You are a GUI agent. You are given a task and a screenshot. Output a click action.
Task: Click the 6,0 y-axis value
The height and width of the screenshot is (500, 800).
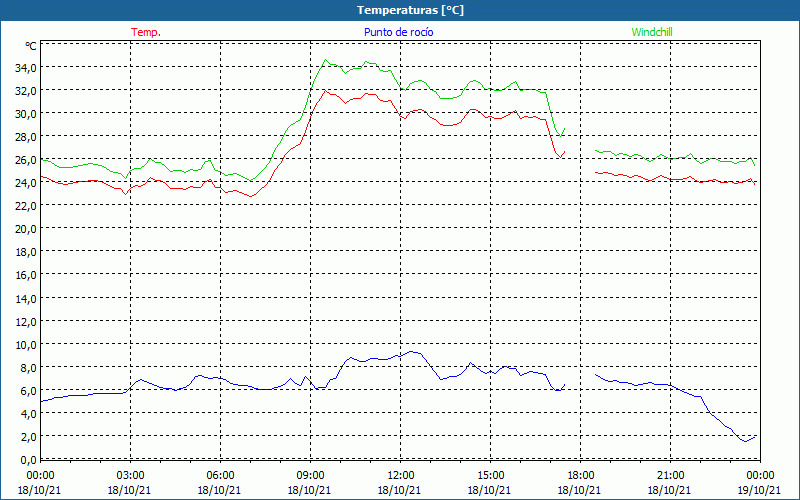28,391
